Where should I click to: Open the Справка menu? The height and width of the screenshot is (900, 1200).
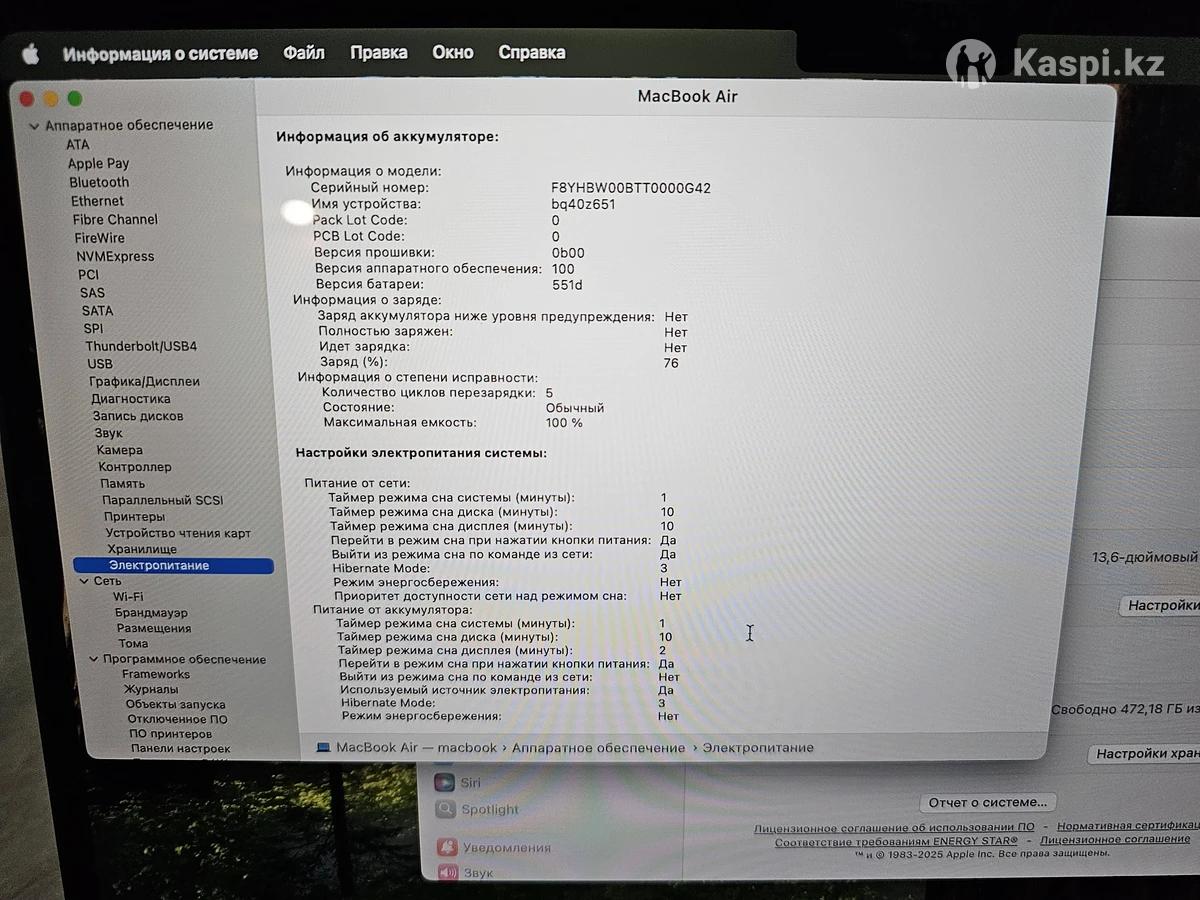[x=531, y=53]
